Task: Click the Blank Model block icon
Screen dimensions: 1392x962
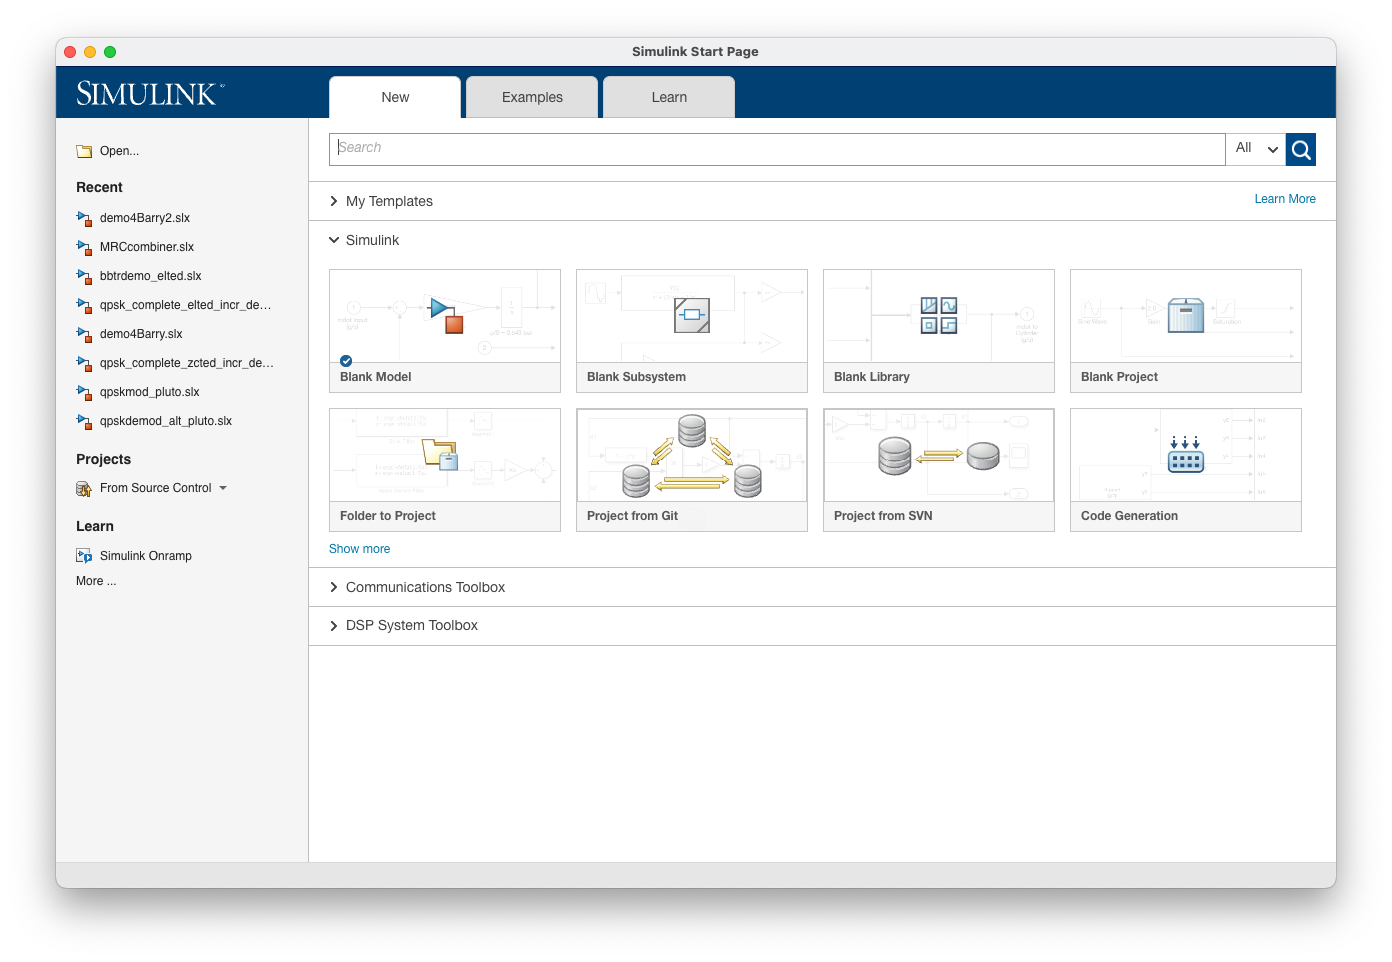Action: [447, 315]
